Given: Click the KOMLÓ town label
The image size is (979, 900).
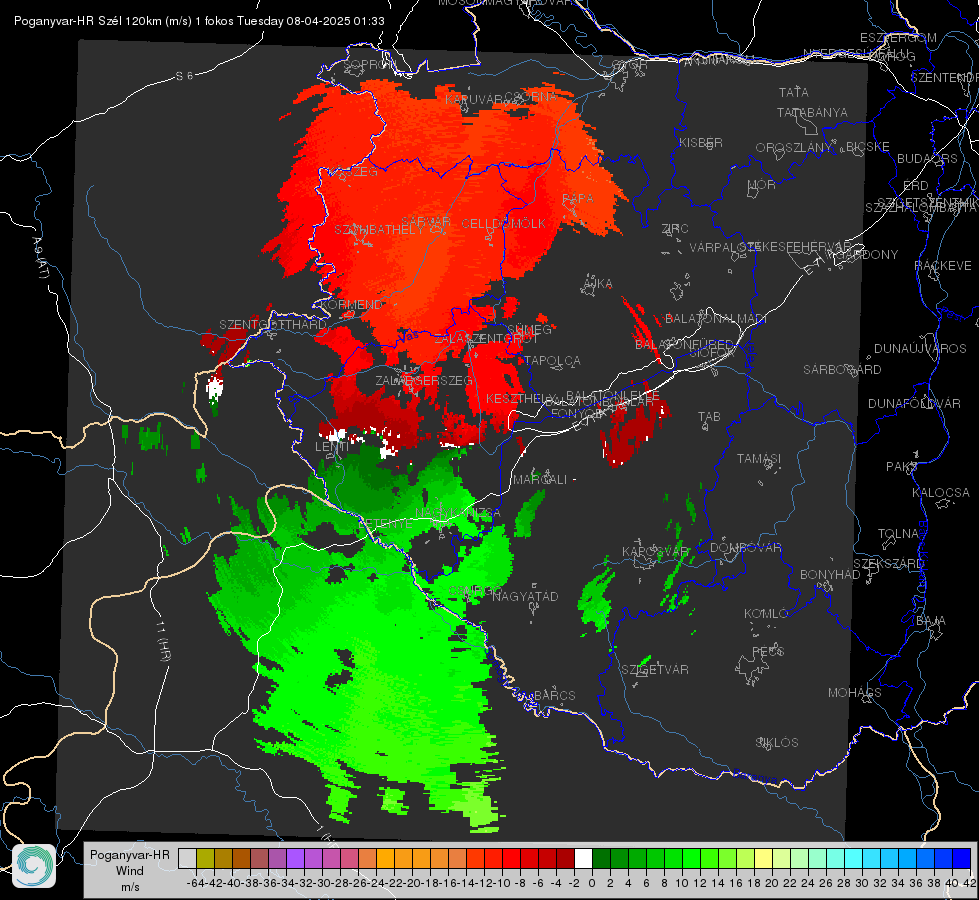Looking at the screenshot, I should pyautogui.click(x=766, y=614).
